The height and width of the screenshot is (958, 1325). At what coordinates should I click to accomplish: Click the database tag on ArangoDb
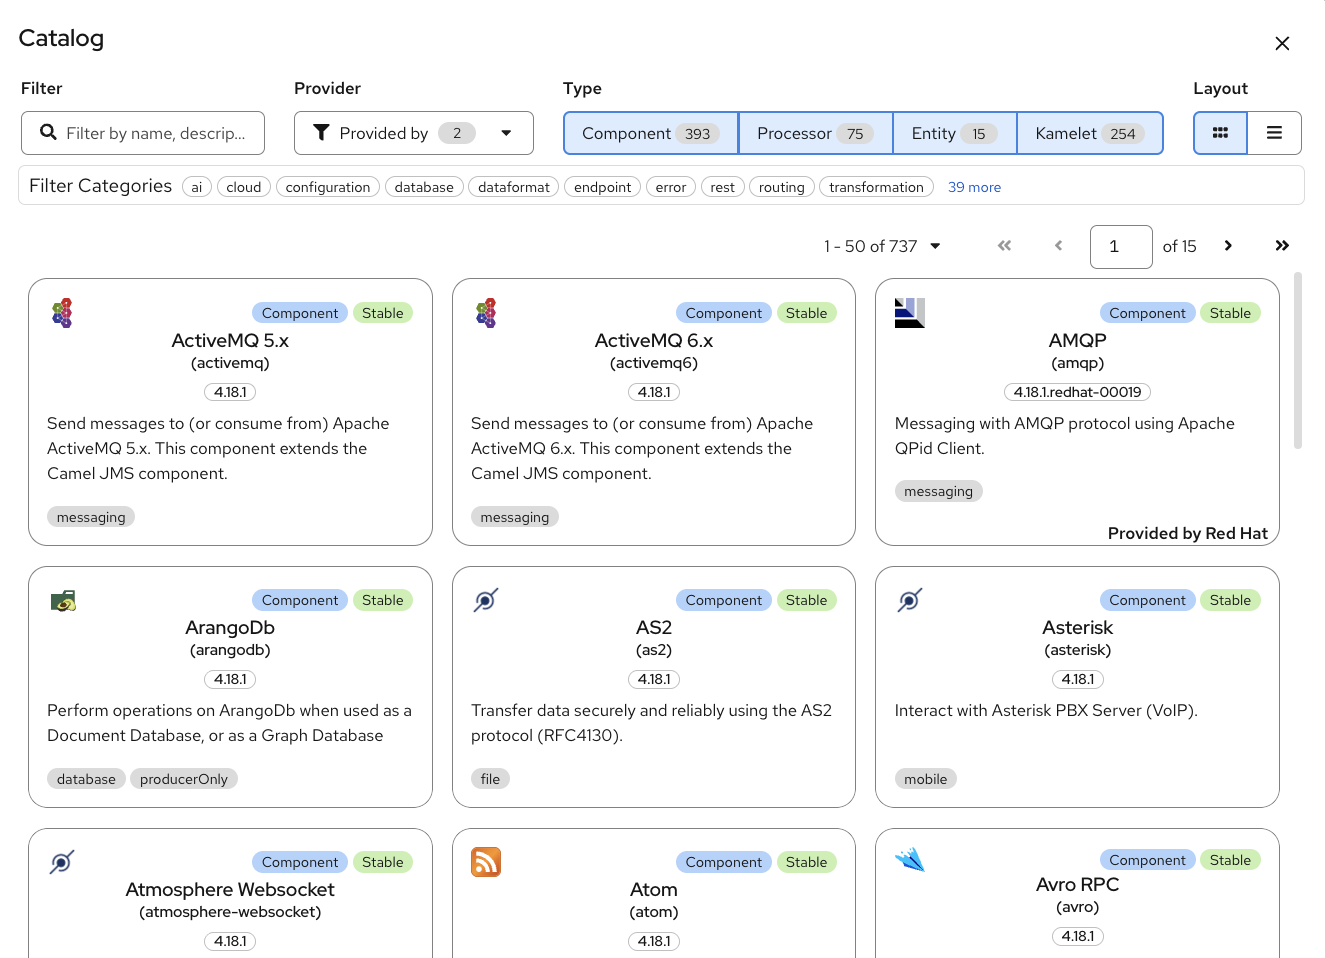86,779
